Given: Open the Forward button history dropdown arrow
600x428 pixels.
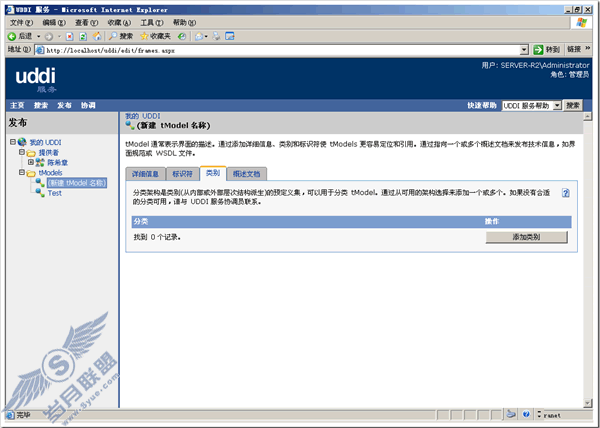Looking at the screenshot, I should [59, 36].
